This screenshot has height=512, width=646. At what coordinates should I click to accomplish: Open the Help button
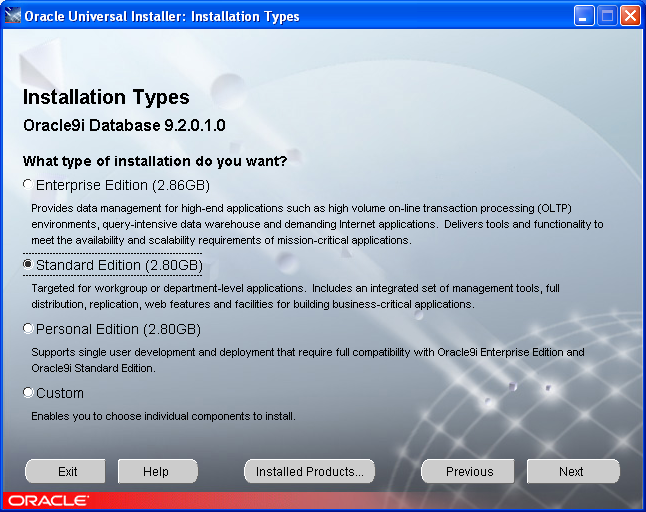pos(158,471)
